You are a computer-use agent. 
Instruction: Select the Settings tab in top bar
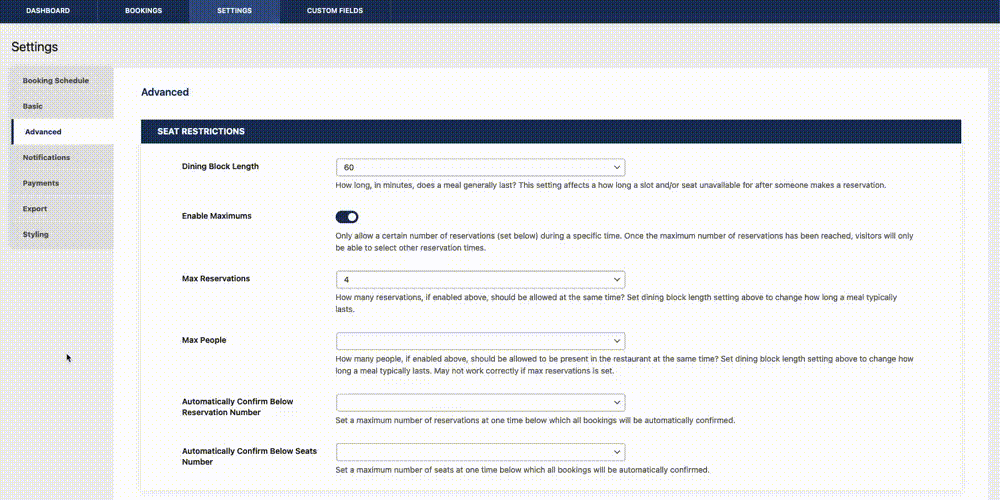point(234,11)
